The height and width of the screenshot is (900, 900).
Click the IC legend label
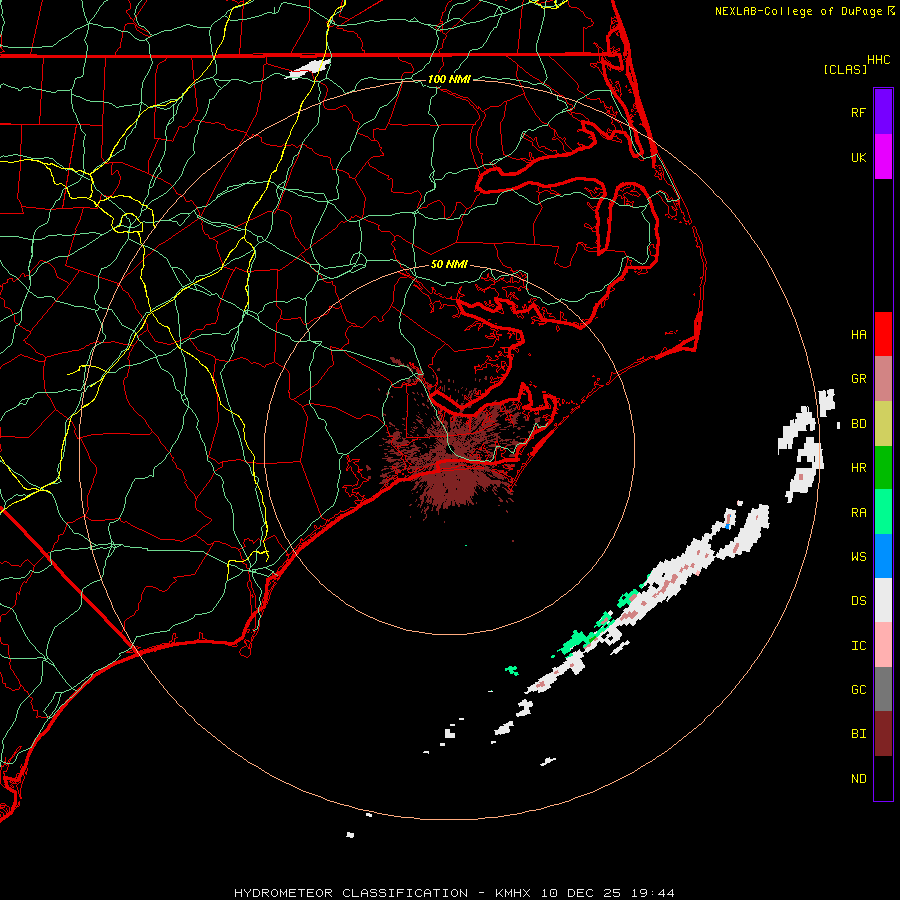point(858,646)
